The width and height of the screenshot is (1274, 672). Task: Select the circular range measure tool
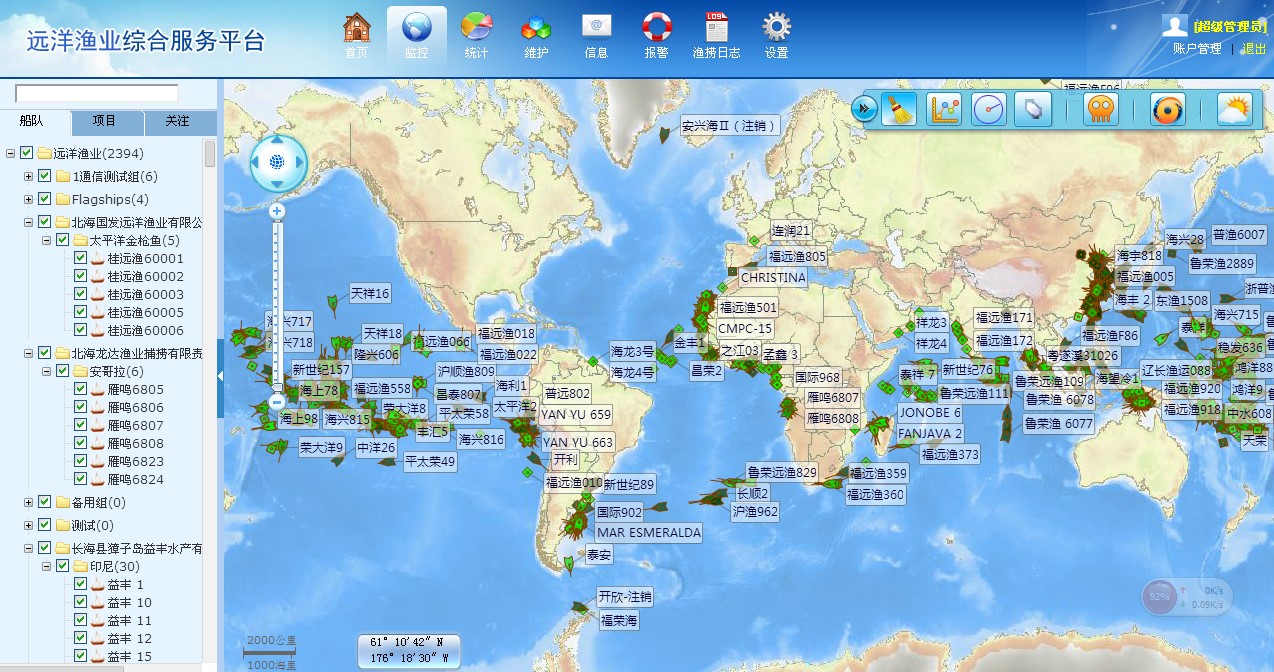coord(988,109)
